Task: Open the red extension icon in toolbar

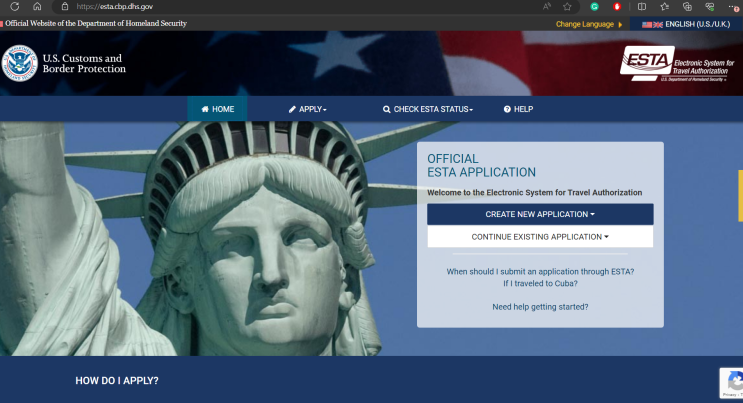Action: 617,7
